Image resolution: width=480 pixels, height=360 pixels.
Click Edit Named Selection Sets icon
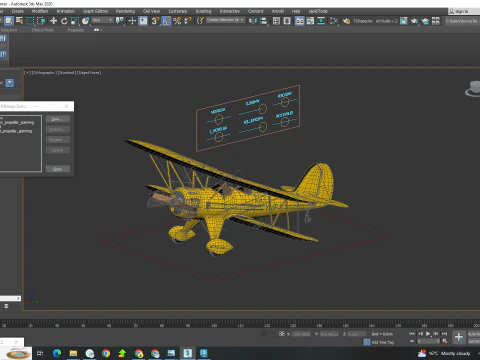(x=200, y=21)
